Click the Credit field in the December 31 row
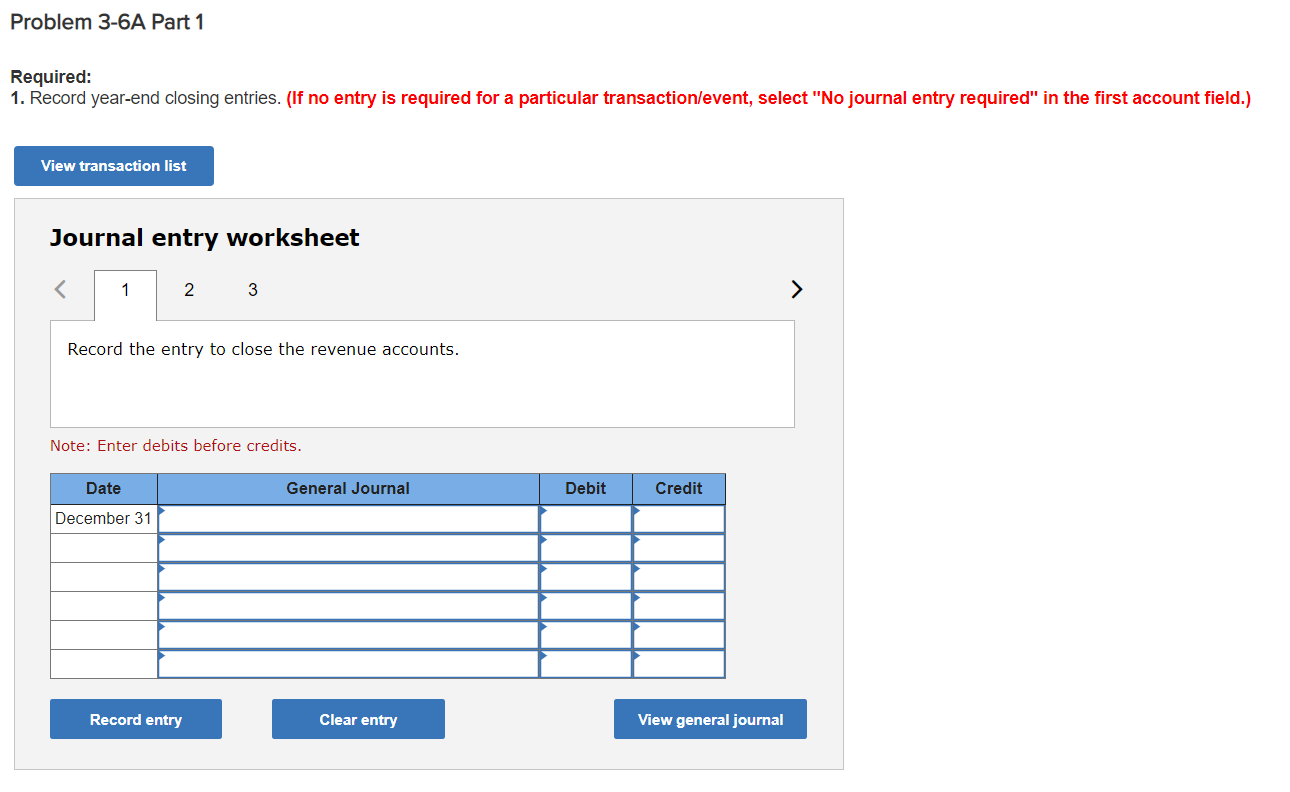This screenshot has height=792, width=1290. (x=679, y=519)
